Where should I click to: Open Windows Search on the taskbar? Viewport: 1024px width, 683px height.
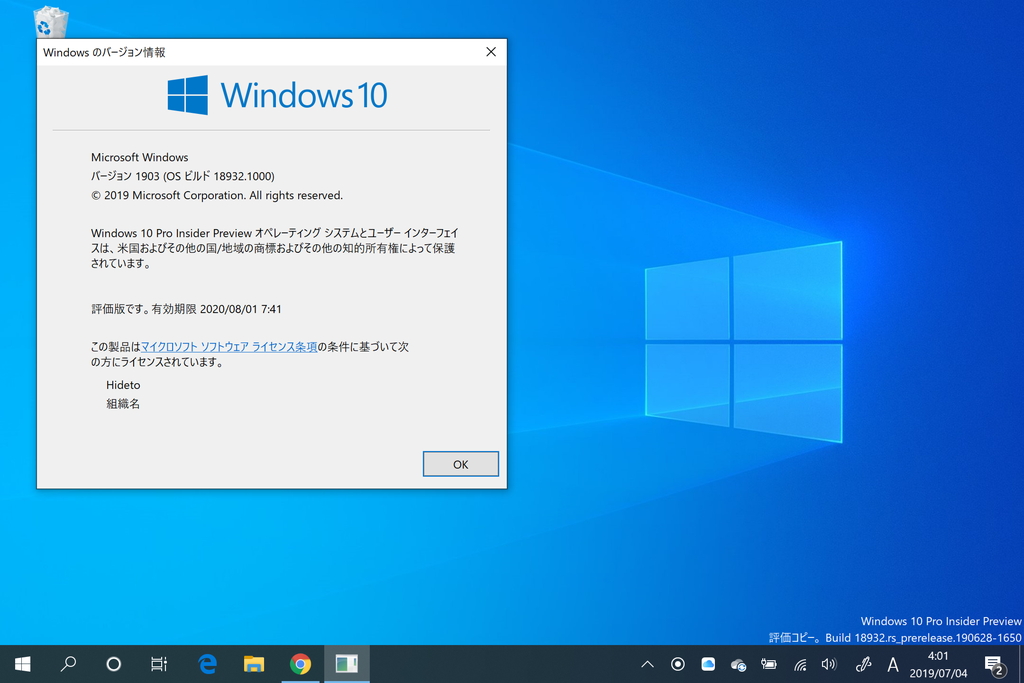[x=68, y=664]
